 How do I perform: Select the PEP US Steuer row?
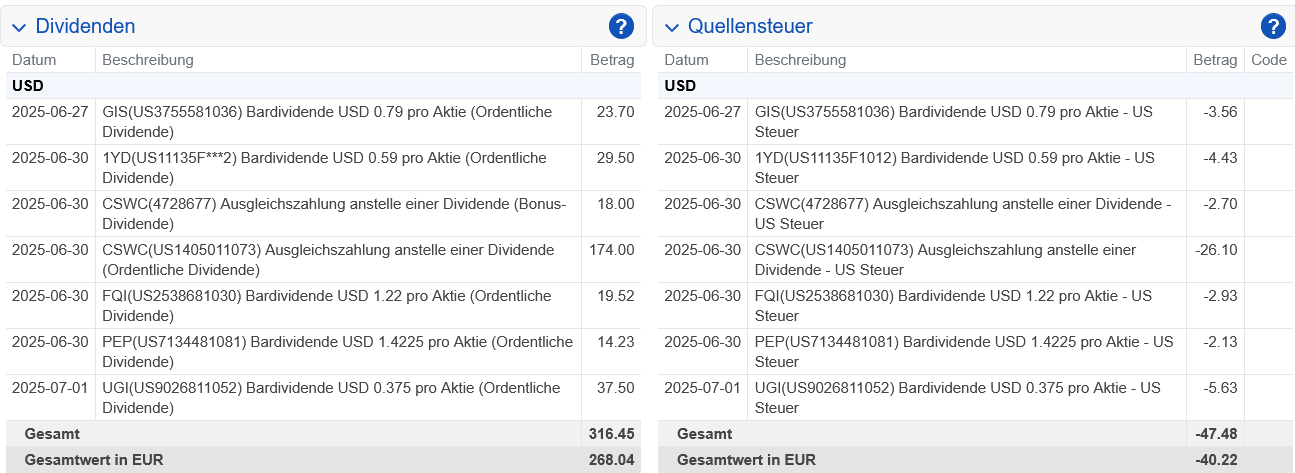[x=964, y=351]
